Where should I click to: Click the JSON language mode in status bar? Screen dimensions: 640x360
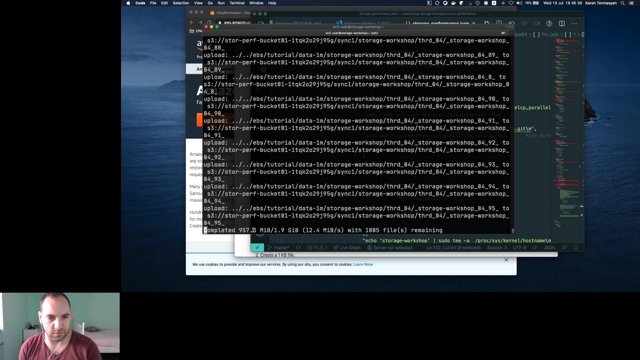[x=549, y=247]
